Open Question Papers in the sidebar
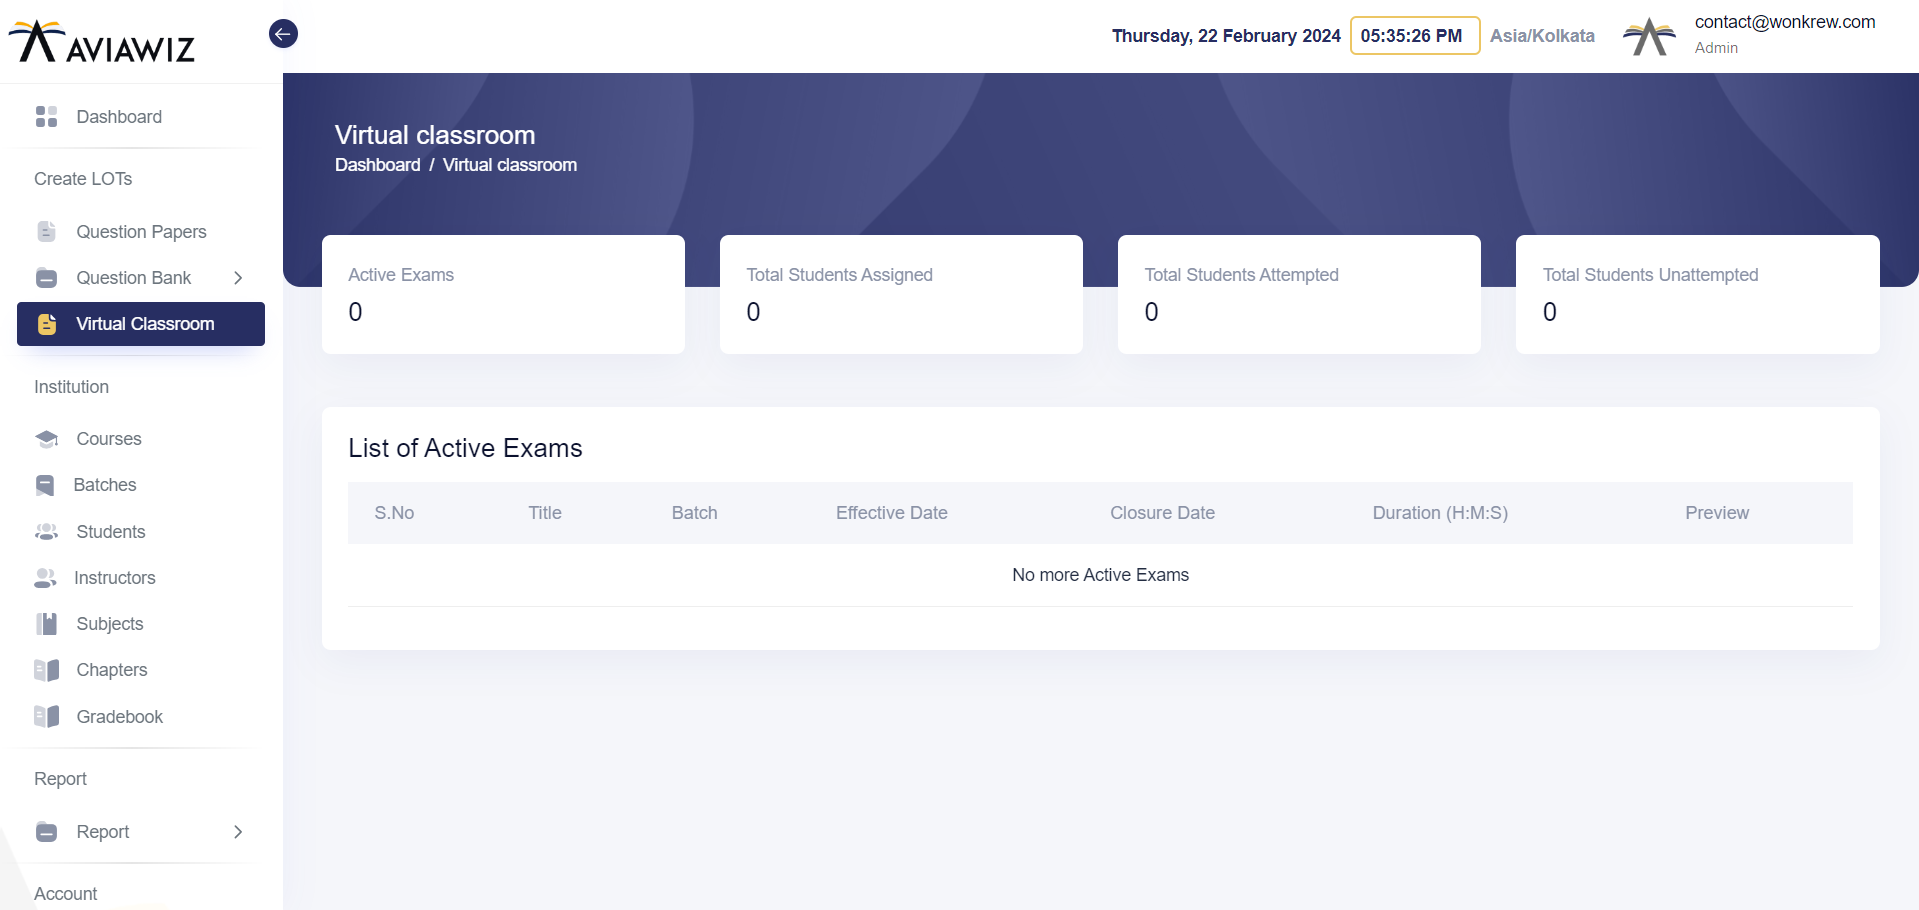1919x910 pixels. point(141,232)
